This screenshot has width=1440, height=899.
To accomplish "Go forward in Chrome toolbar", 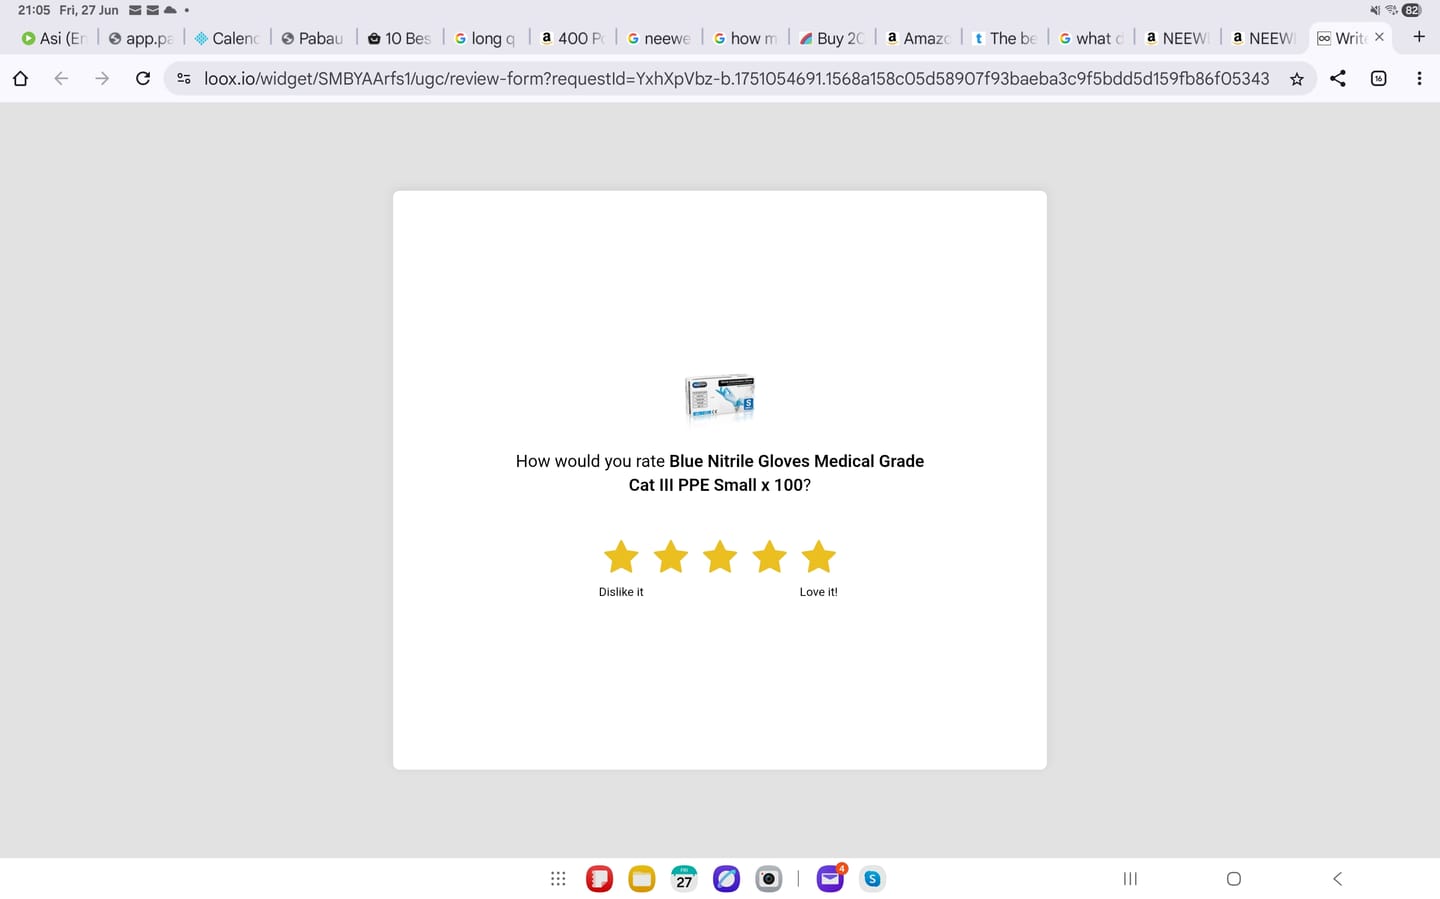I will pos(102,78).
